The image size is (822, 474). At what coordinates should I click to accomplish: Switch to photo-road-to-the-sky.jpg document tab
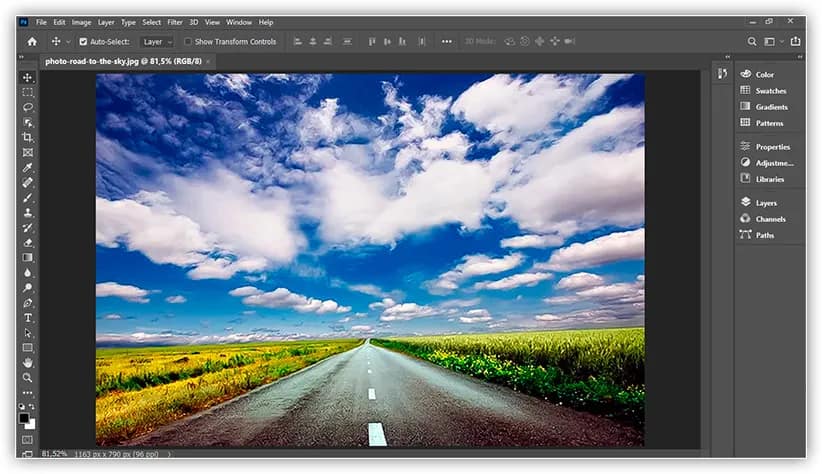tap(123, 61)
